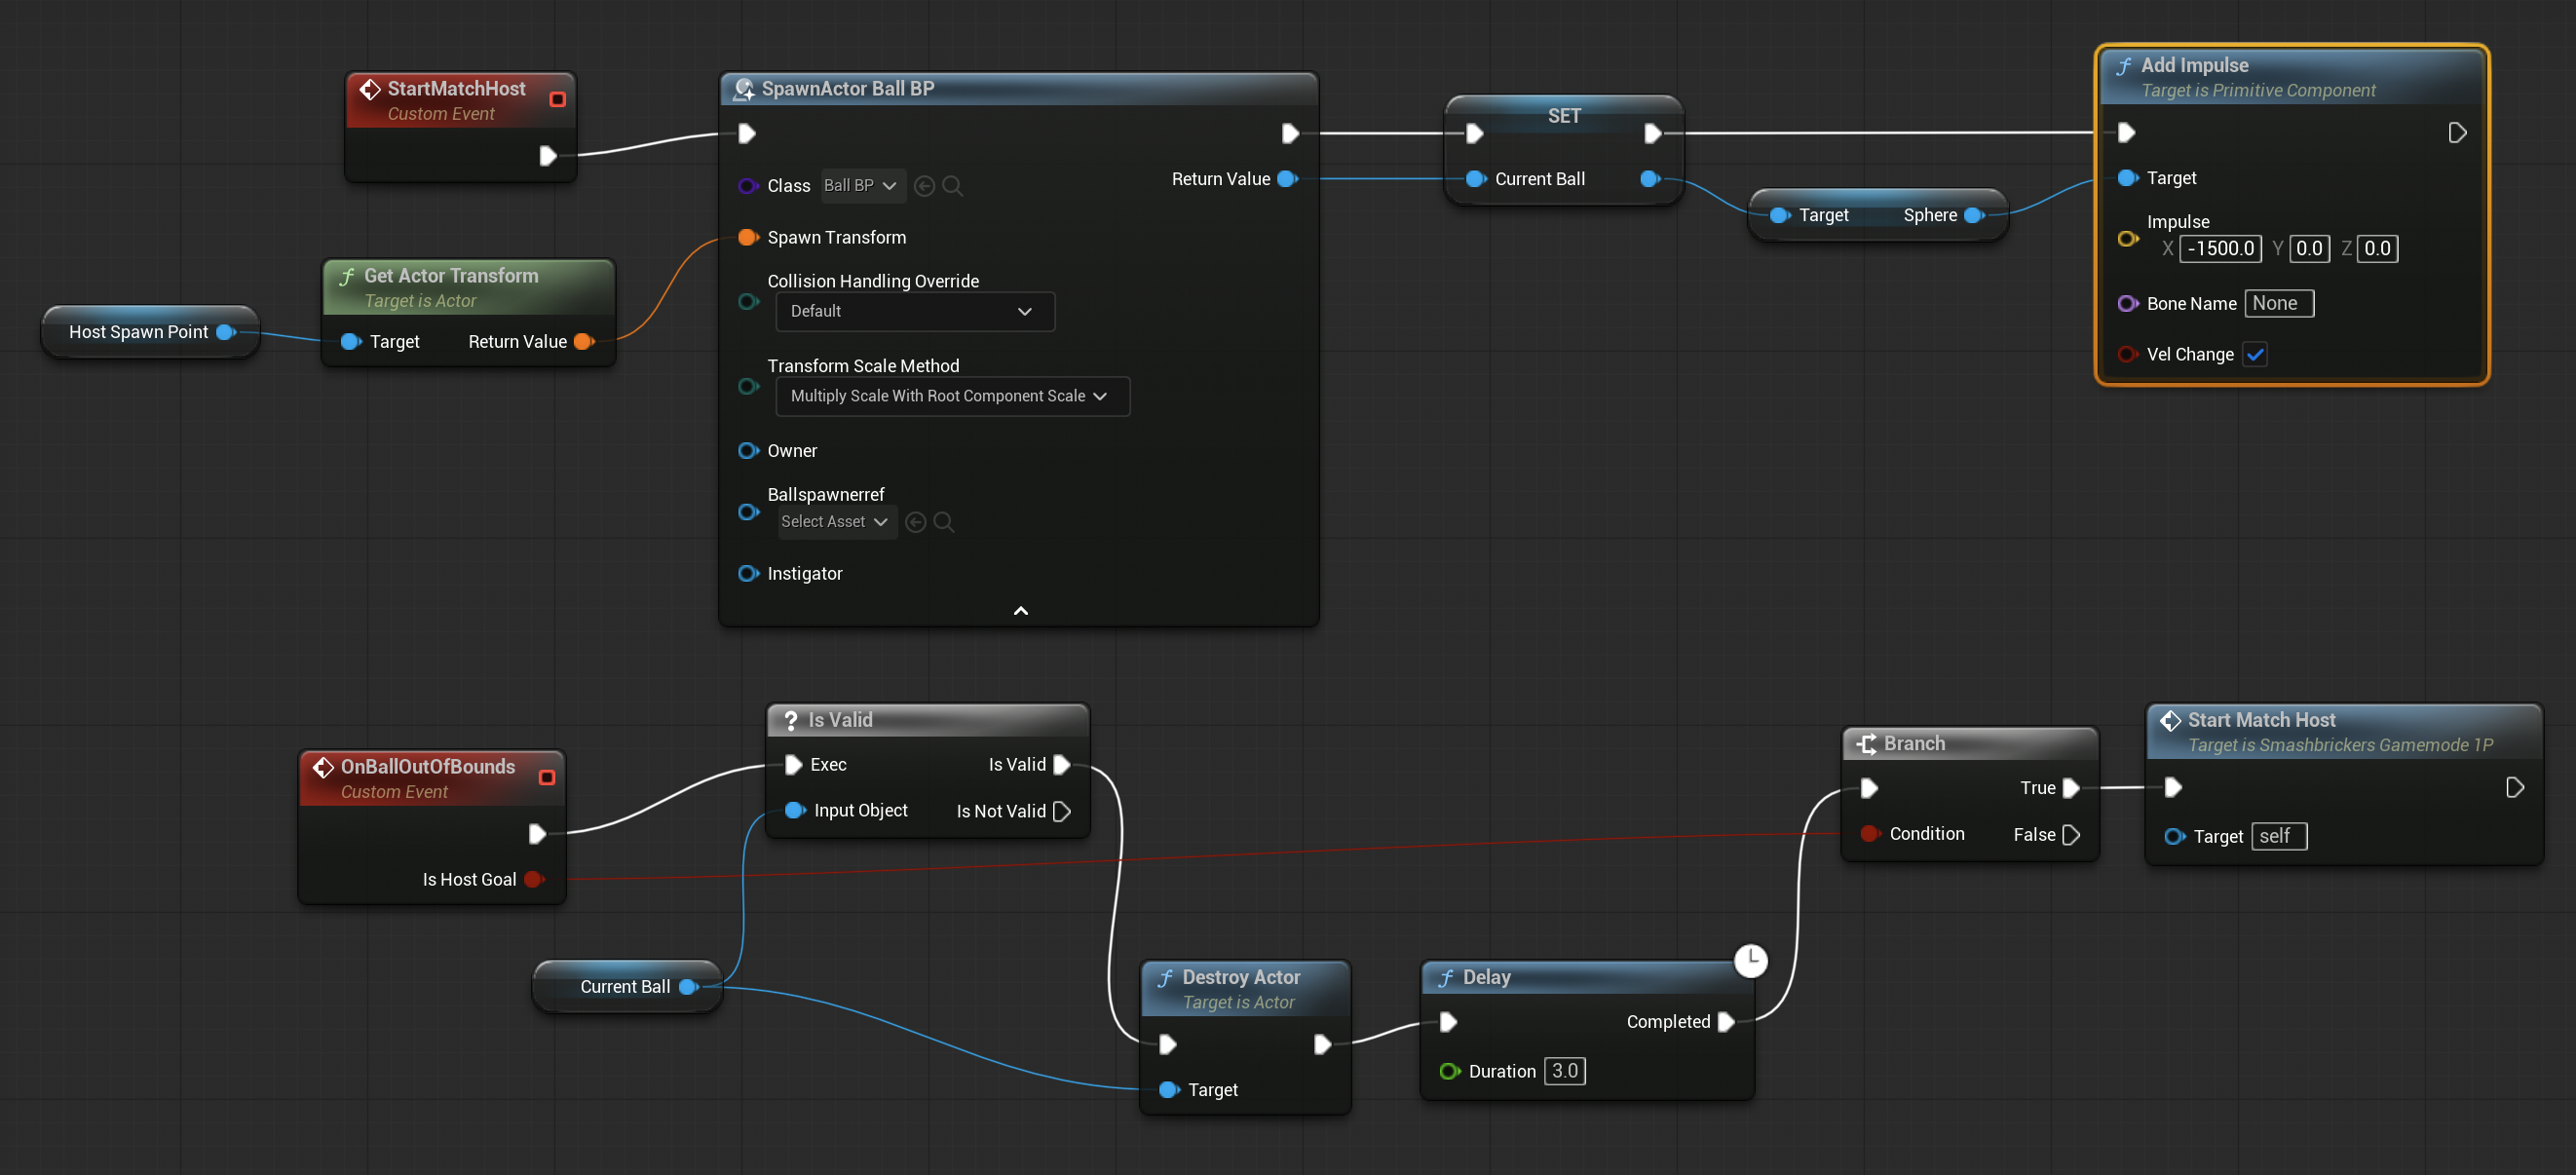Click the Is Valid output exec pin
2576x1175 pixels.
coord(1062,765)
